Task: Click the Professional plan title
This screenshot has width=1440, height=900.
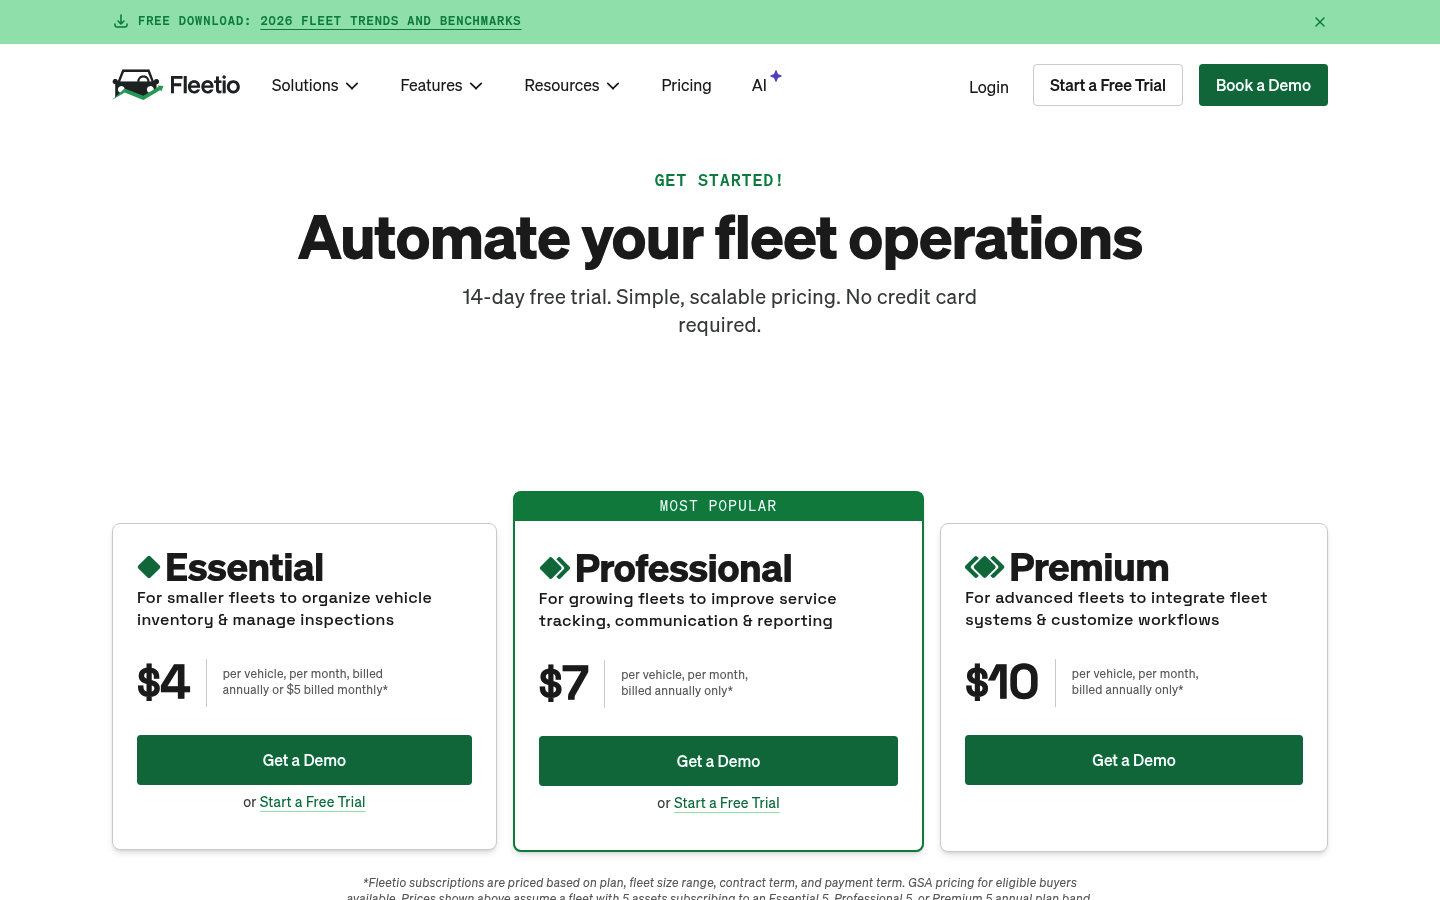Action: pyautogui.click(x=683, y=568)
